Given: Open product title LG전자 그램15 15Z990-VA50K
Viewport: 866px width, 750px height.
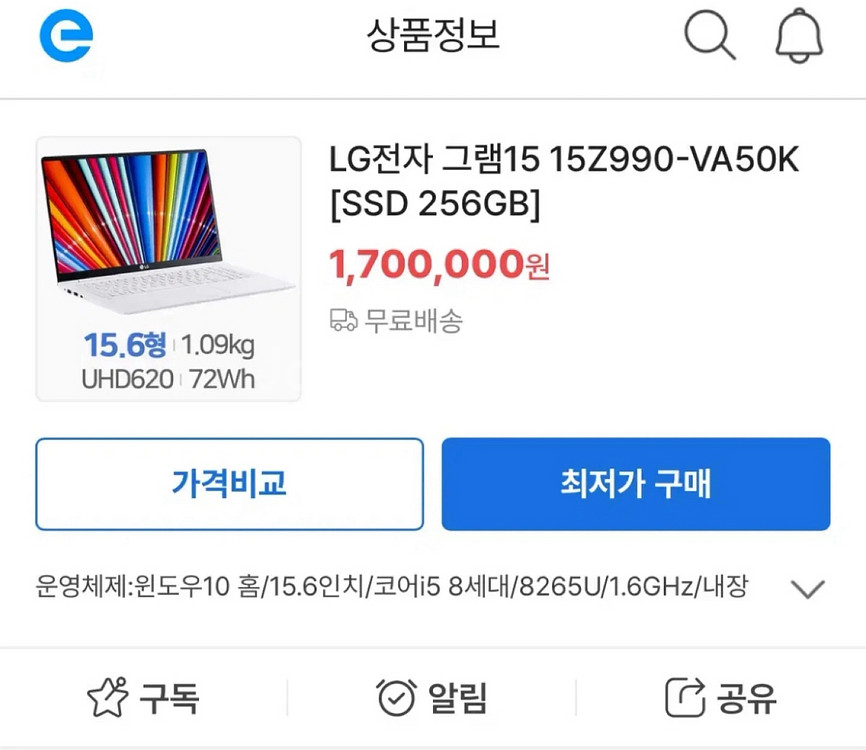Looking at the screenshot, I should pyautogui.click(x=563, y=182).
